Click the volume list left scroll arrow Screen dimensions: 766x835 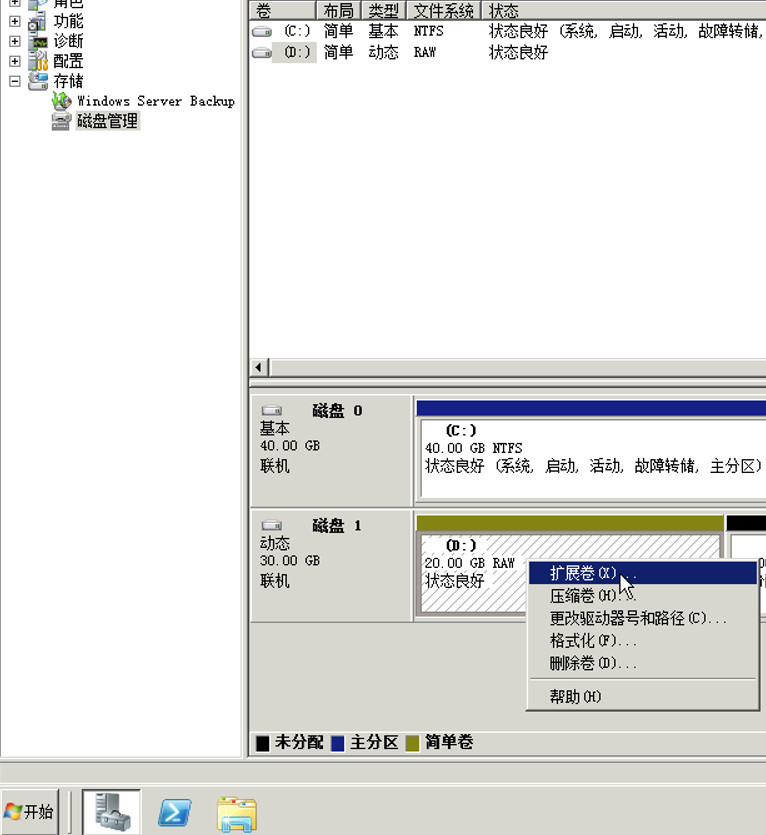click(x=260, y=367)
